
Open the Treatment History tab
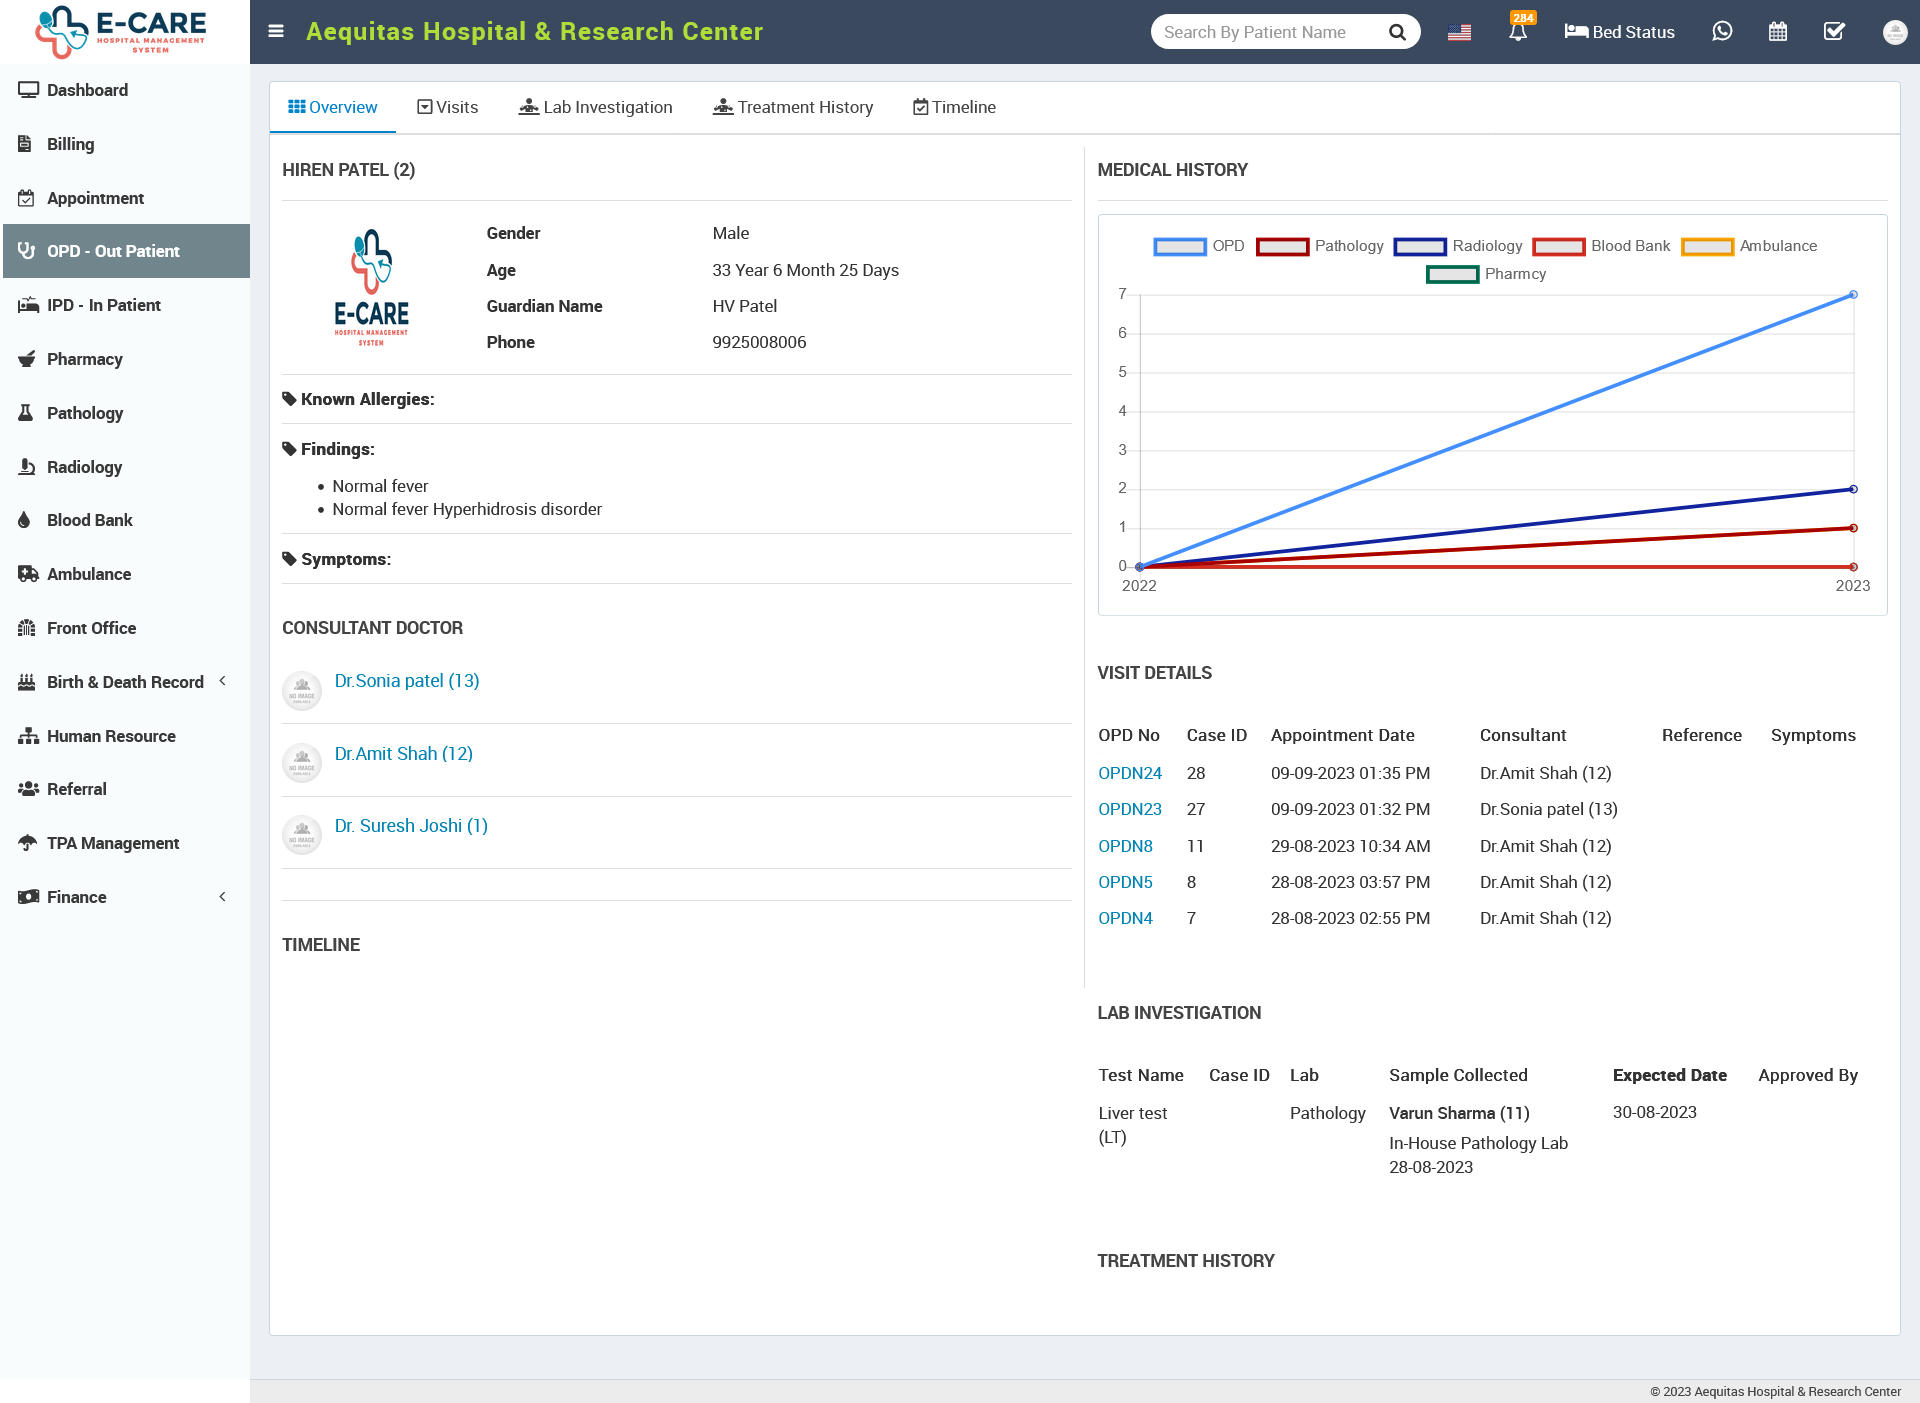point(793,107)
